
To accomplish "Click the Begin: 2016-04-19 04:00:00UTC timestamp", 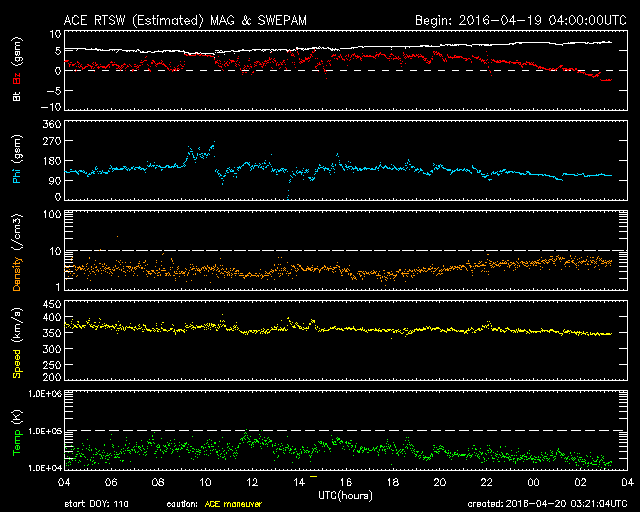I will pyautogui.click(x=521, y=20).
